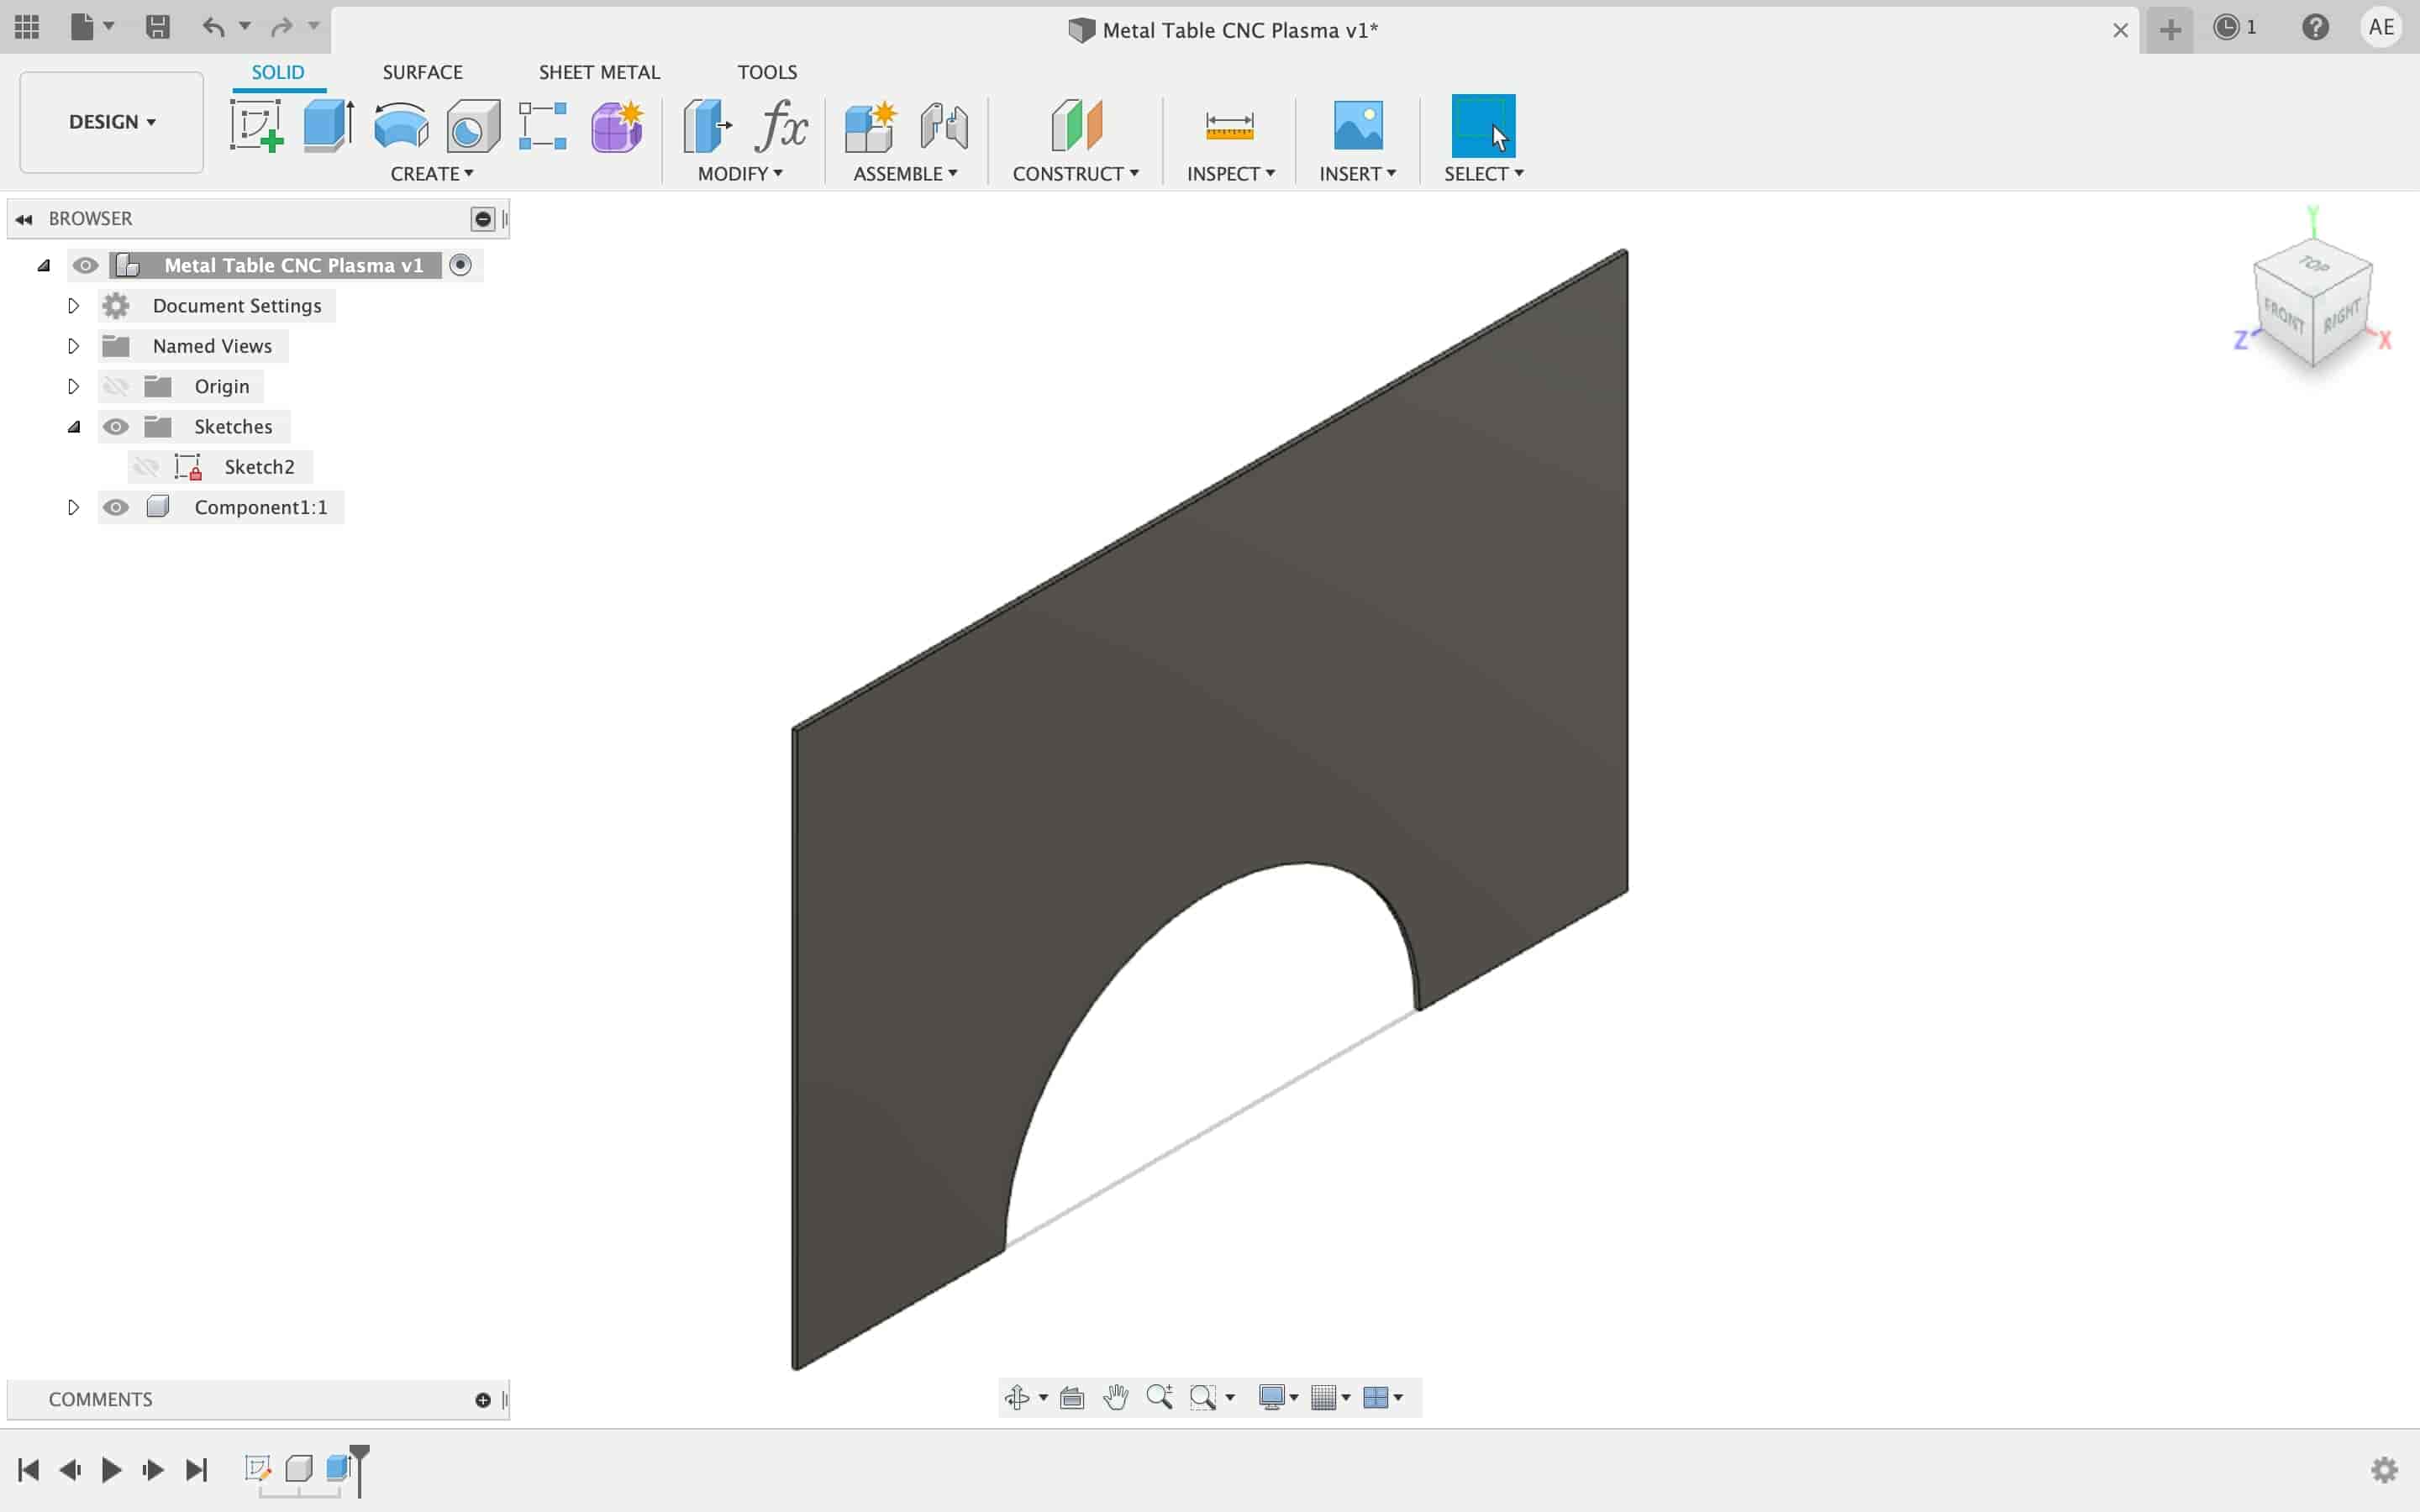This screenshot has width=2420, height=1512.
Task: Select the Insert image tool
Action: click(x=1358, y=126)
